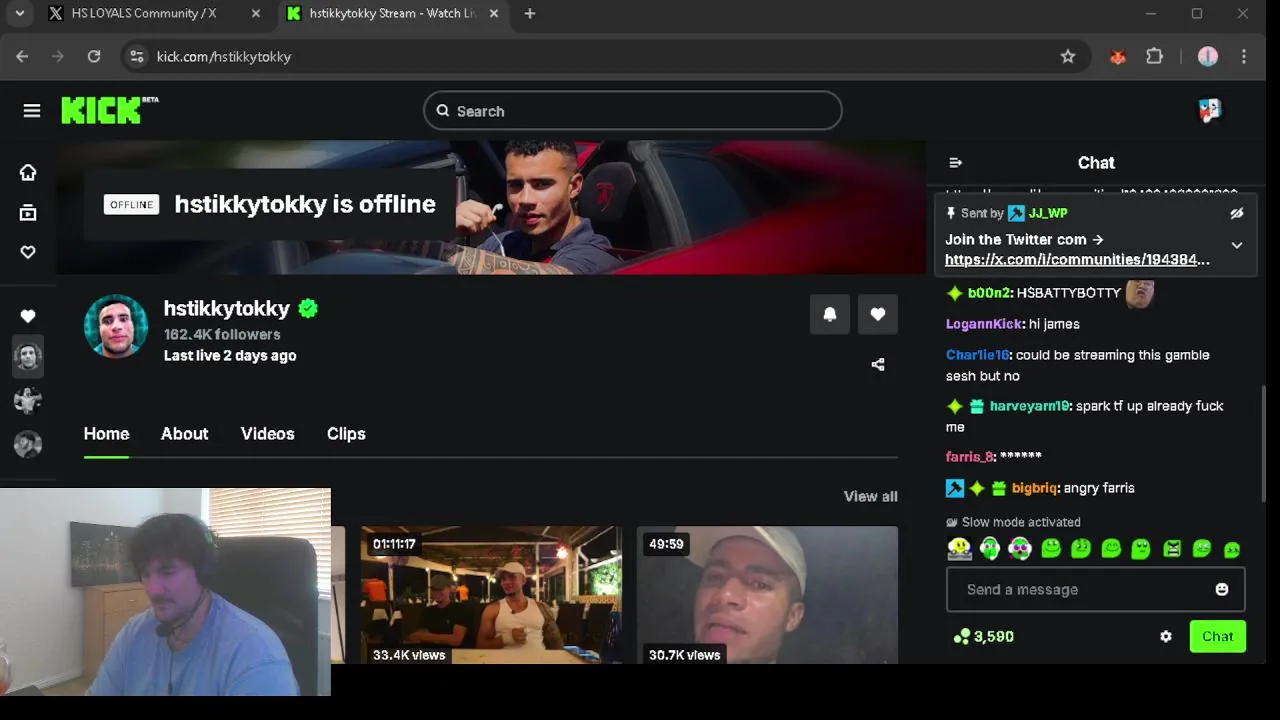Close the hstikkytokky Stream tab

493,13
